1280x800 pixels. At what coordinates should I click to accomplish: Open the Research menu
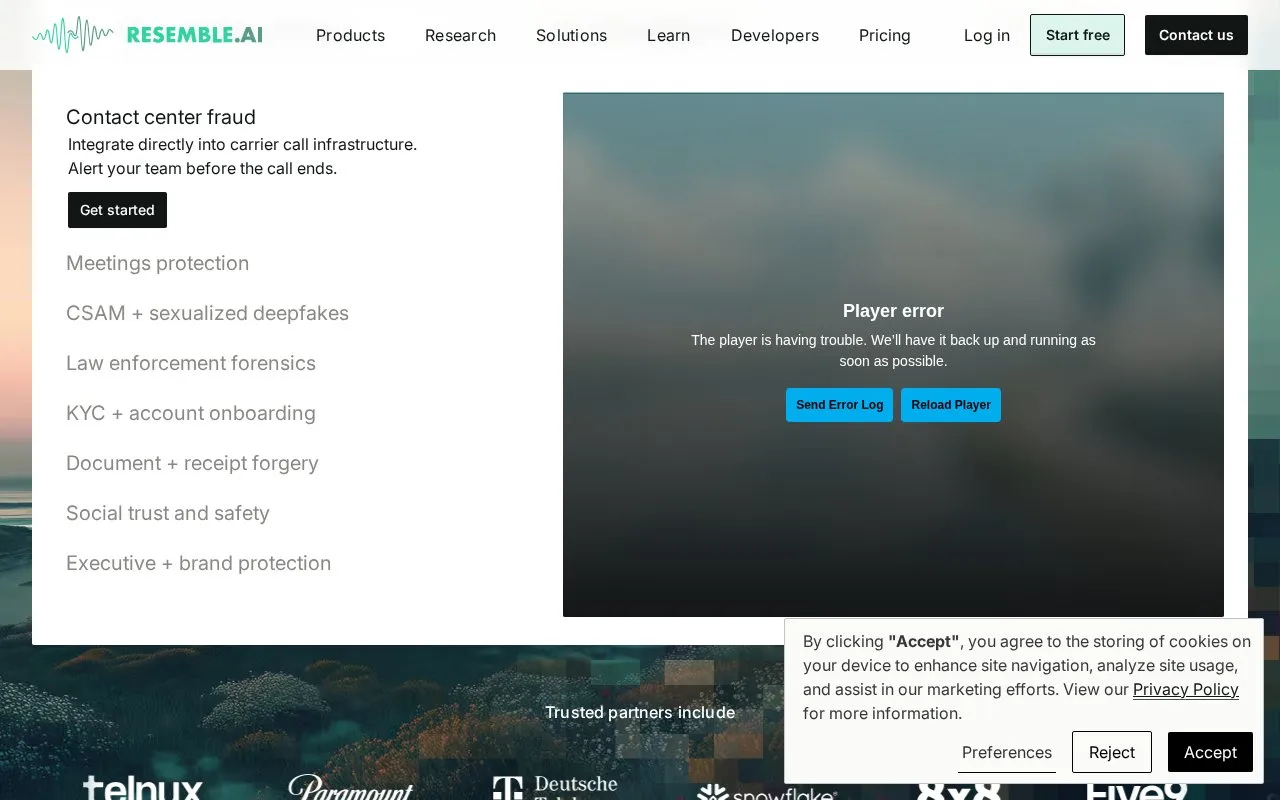460,35
